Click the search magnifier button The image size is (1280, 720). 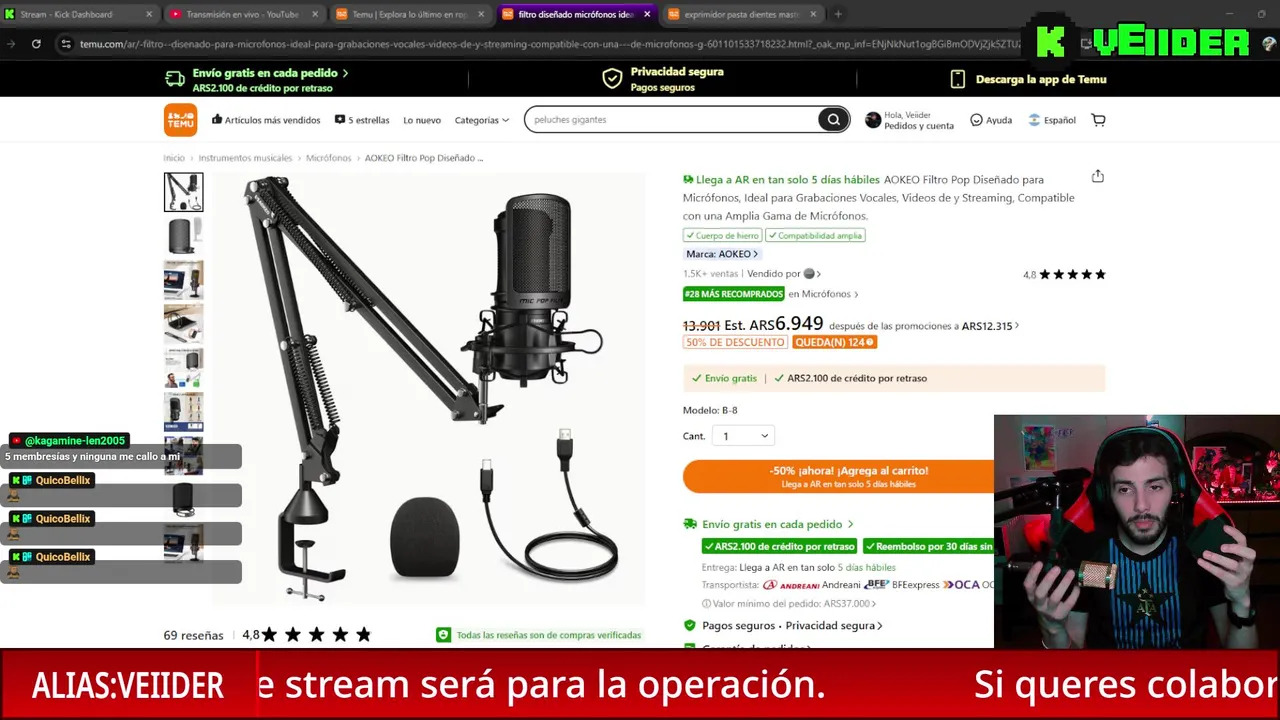pos(833,120)
